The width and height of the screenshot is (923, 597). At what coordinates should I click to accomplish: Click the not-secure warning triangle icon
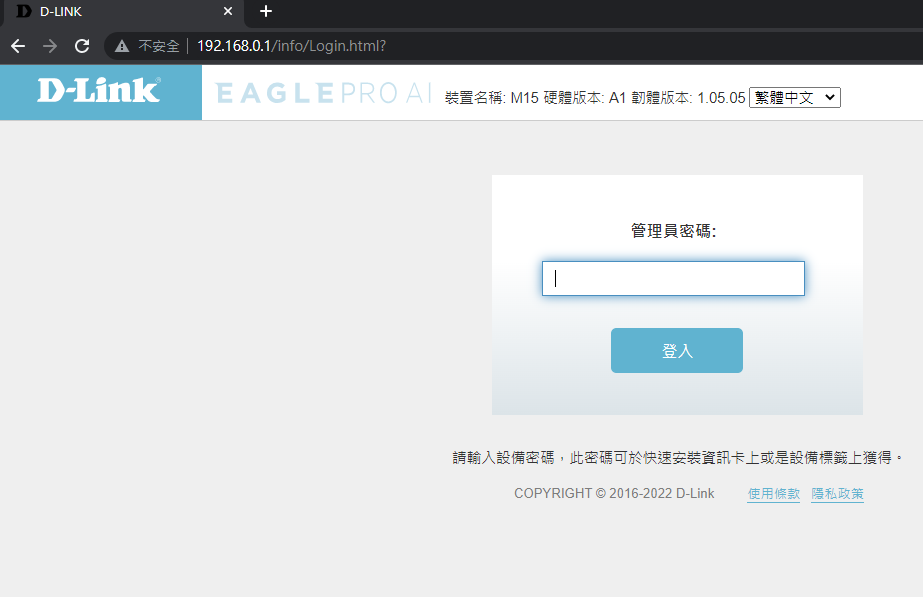(x=122, y=46)
